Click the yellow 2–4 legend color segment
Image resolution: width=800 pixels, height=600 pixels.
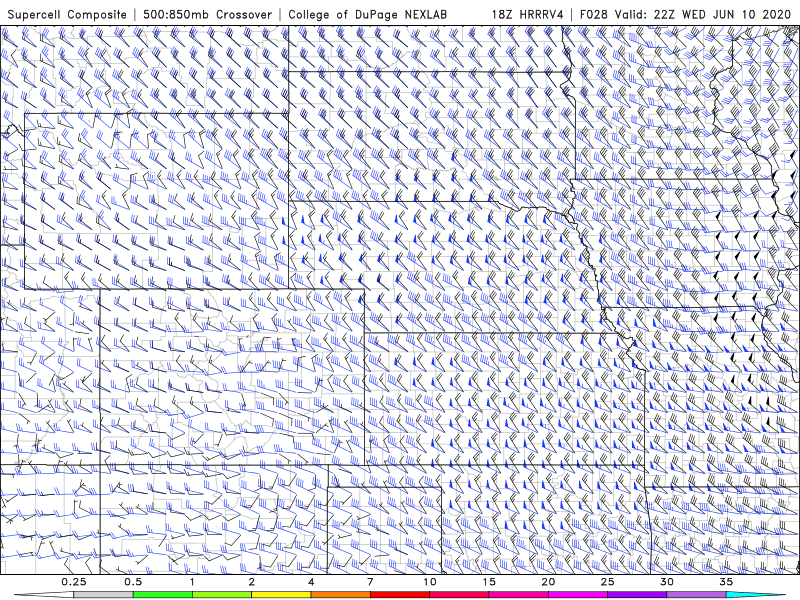[281, 595]
